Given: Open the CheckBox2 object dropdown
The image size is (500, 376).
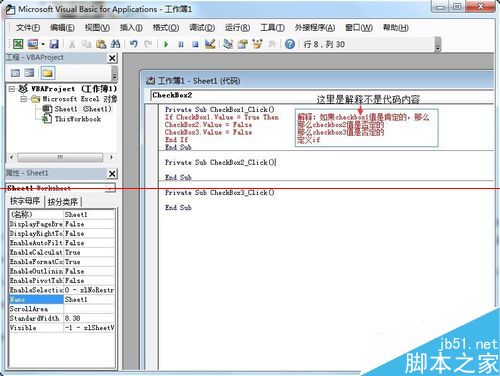Looking at the screenshot, I should click(321, 95).
